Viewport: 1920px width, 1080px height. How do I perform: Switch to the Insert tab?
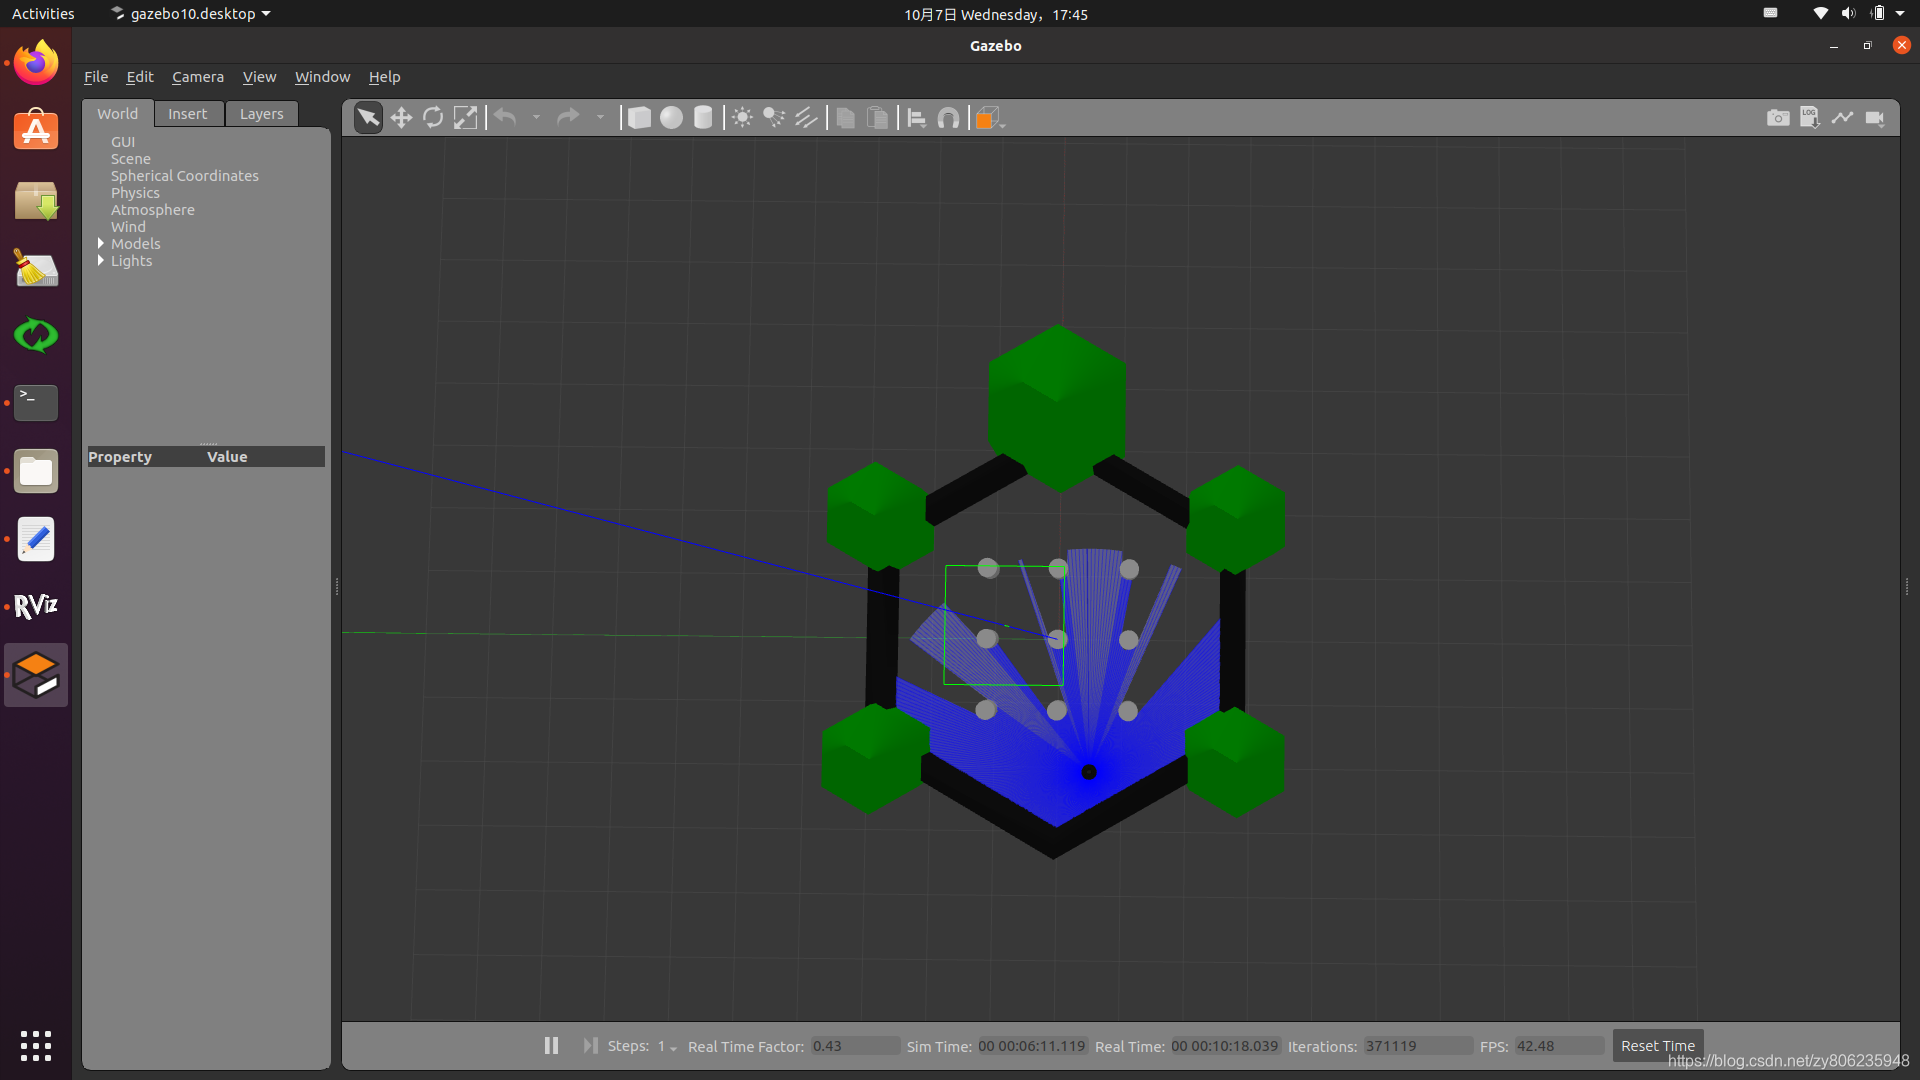187,114
